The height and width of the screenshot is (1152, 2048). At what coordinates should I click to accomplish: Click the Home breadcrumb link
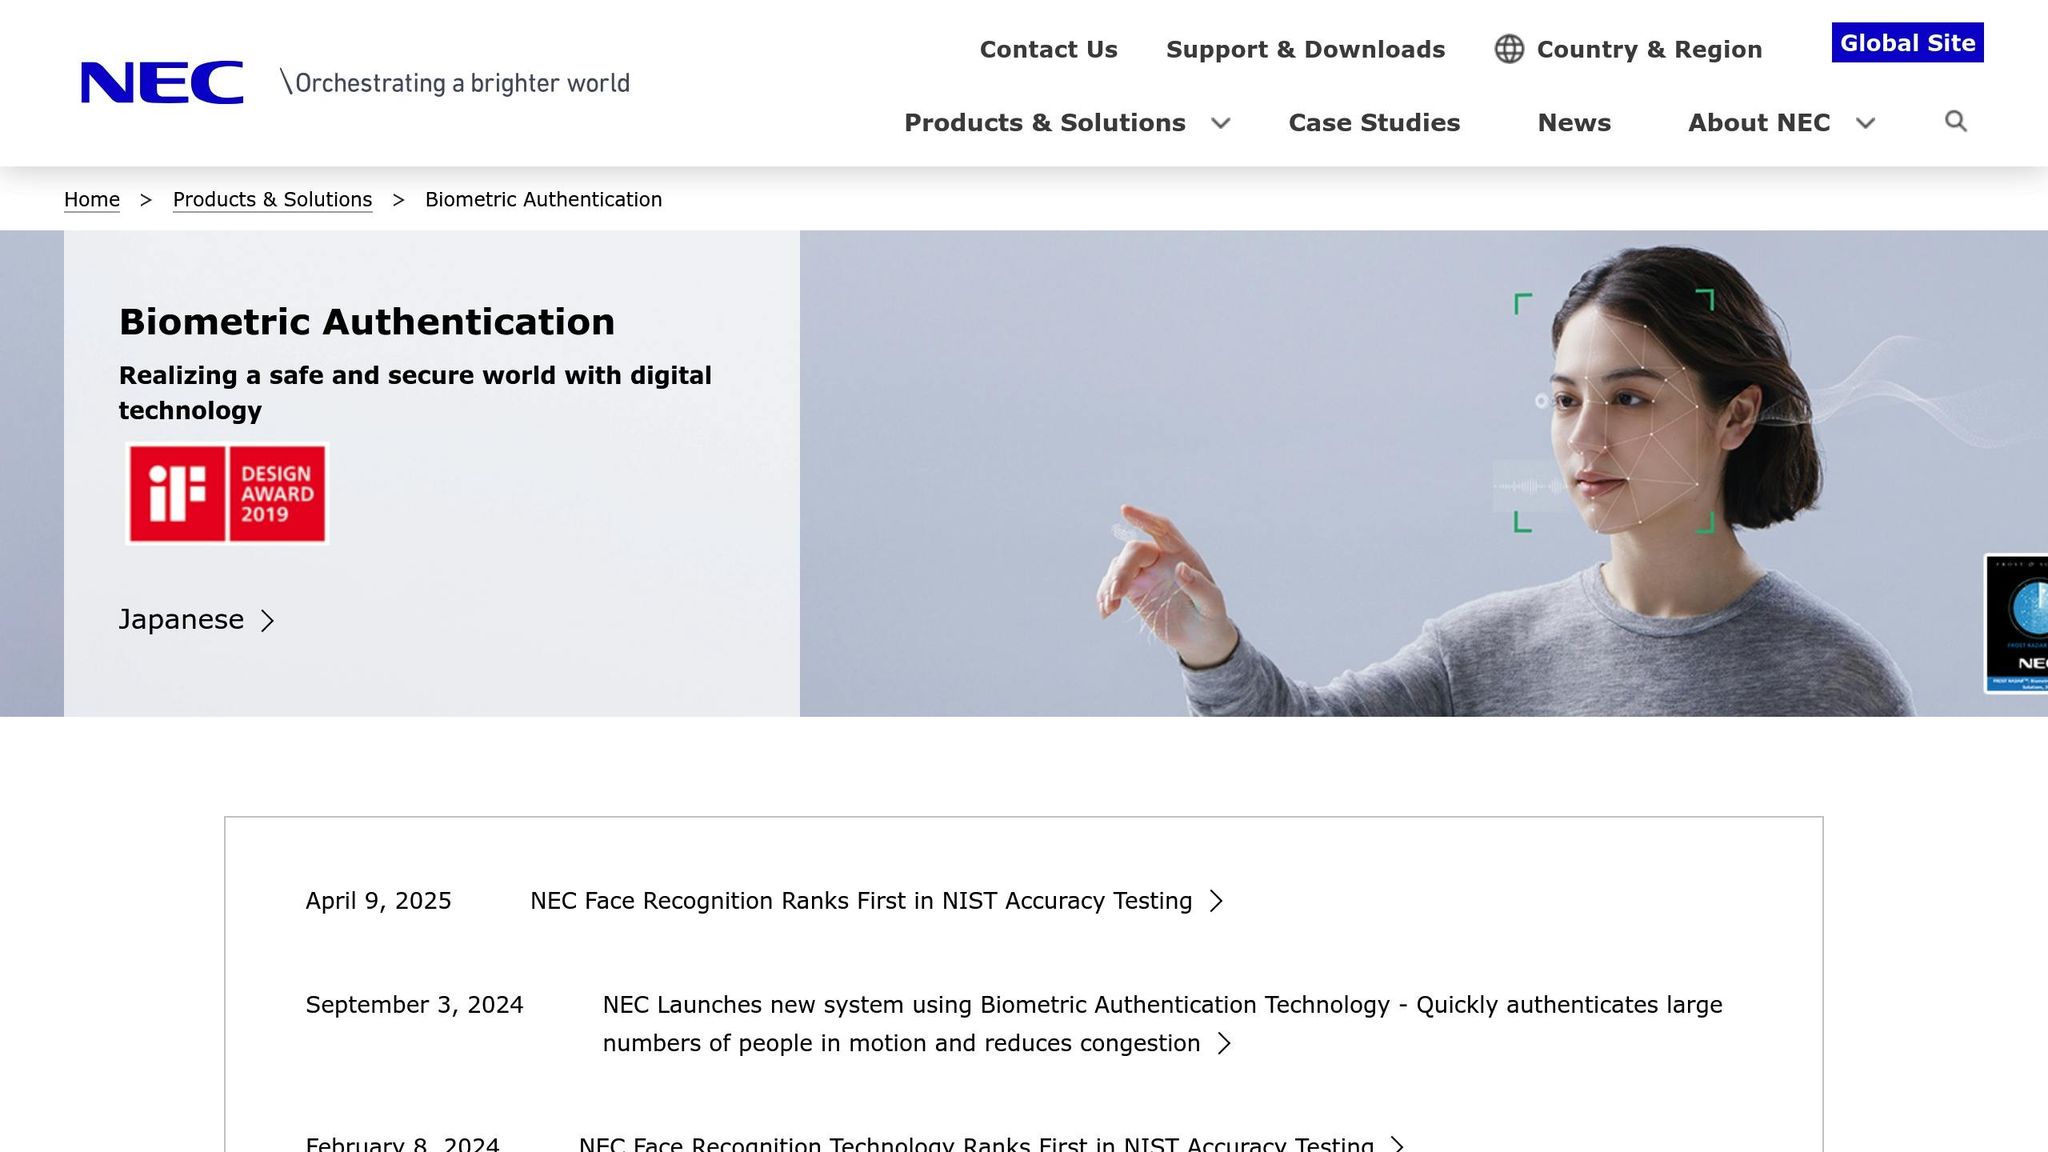tap(92, 200)
